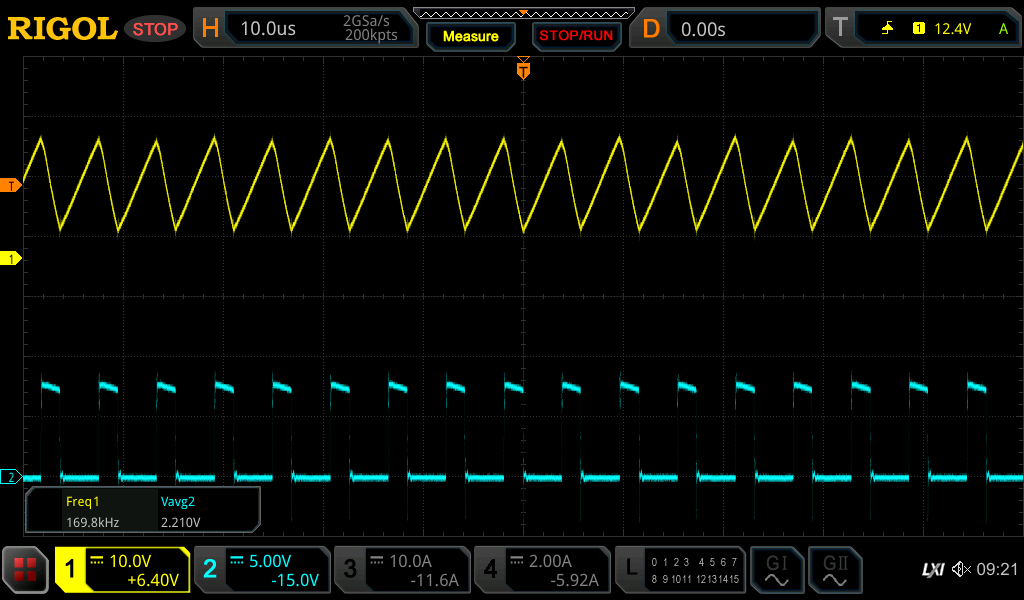Screen dimensions: 1024x600
Task: Click the LXI network status icon
Action: (932, 570)
